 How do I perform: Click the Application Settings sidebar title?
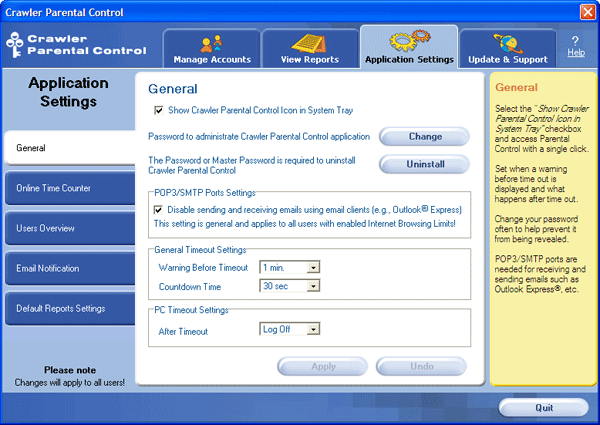[68, 92]
